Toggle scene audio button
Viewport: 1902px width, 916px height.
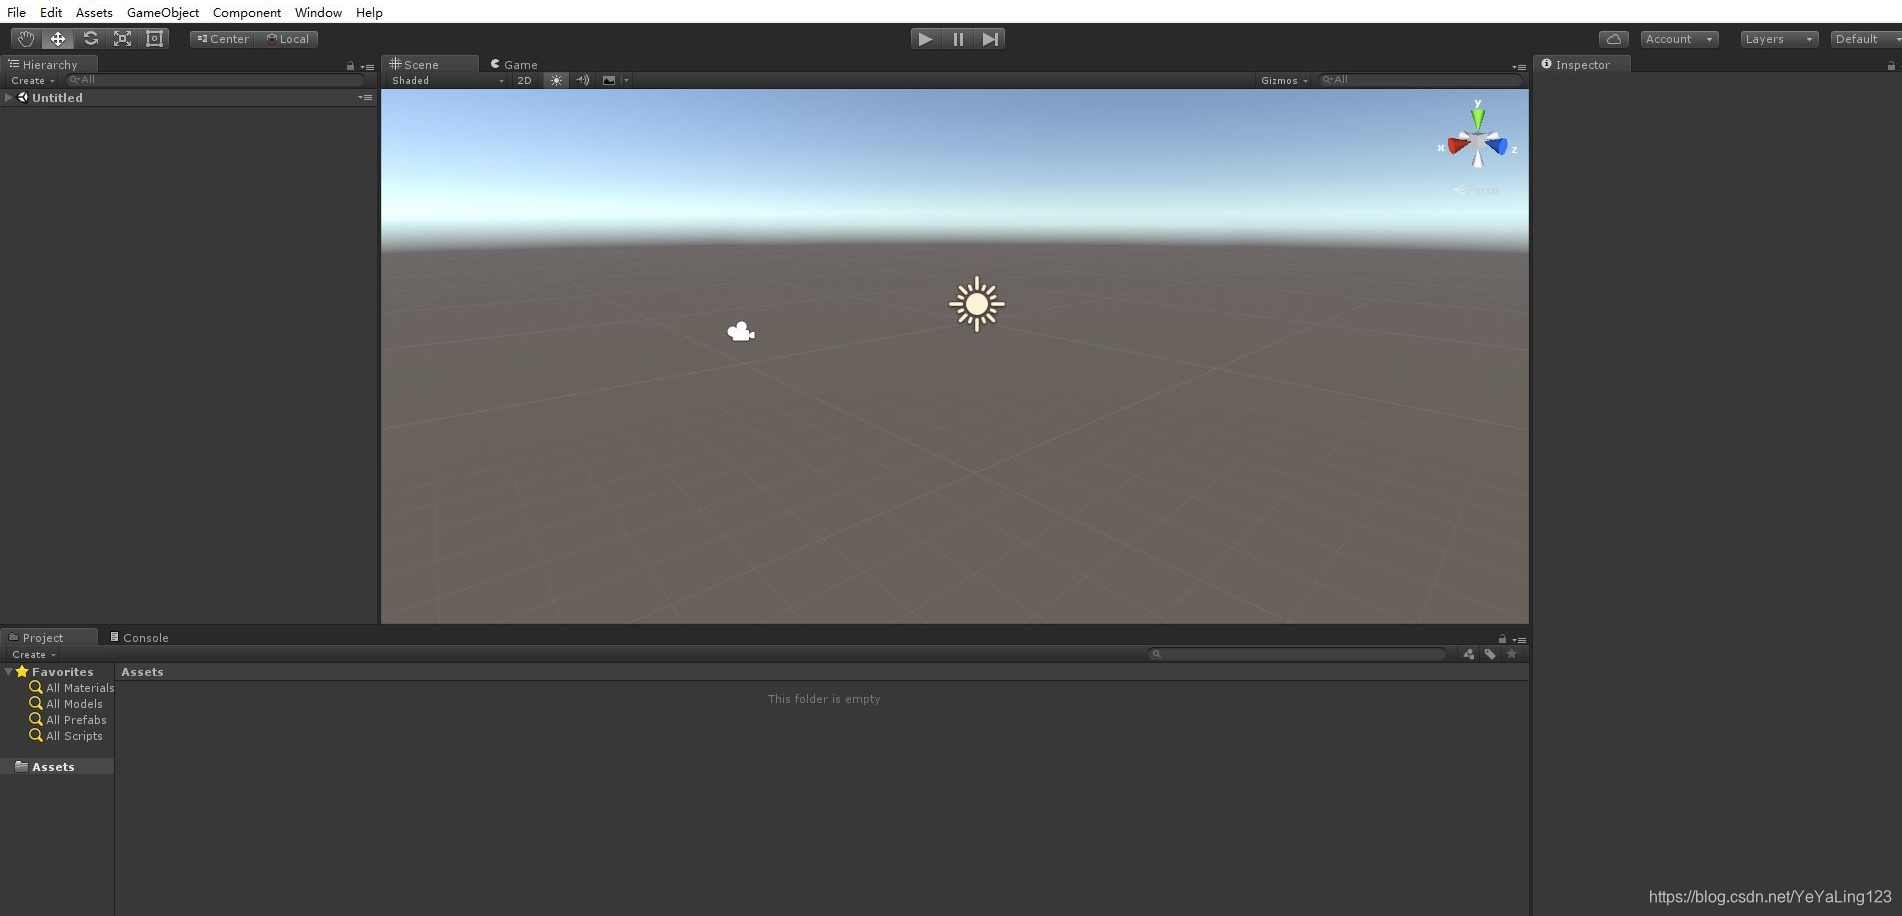point(583,80)
